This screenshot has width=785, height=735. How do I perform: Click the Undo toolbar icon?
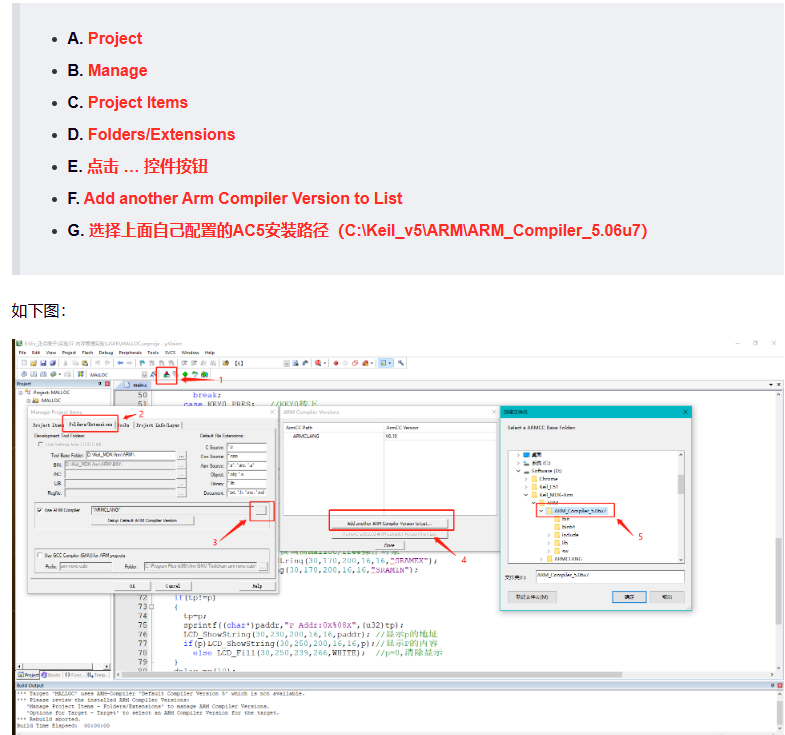pyautogui.click(x=98, y=363)
